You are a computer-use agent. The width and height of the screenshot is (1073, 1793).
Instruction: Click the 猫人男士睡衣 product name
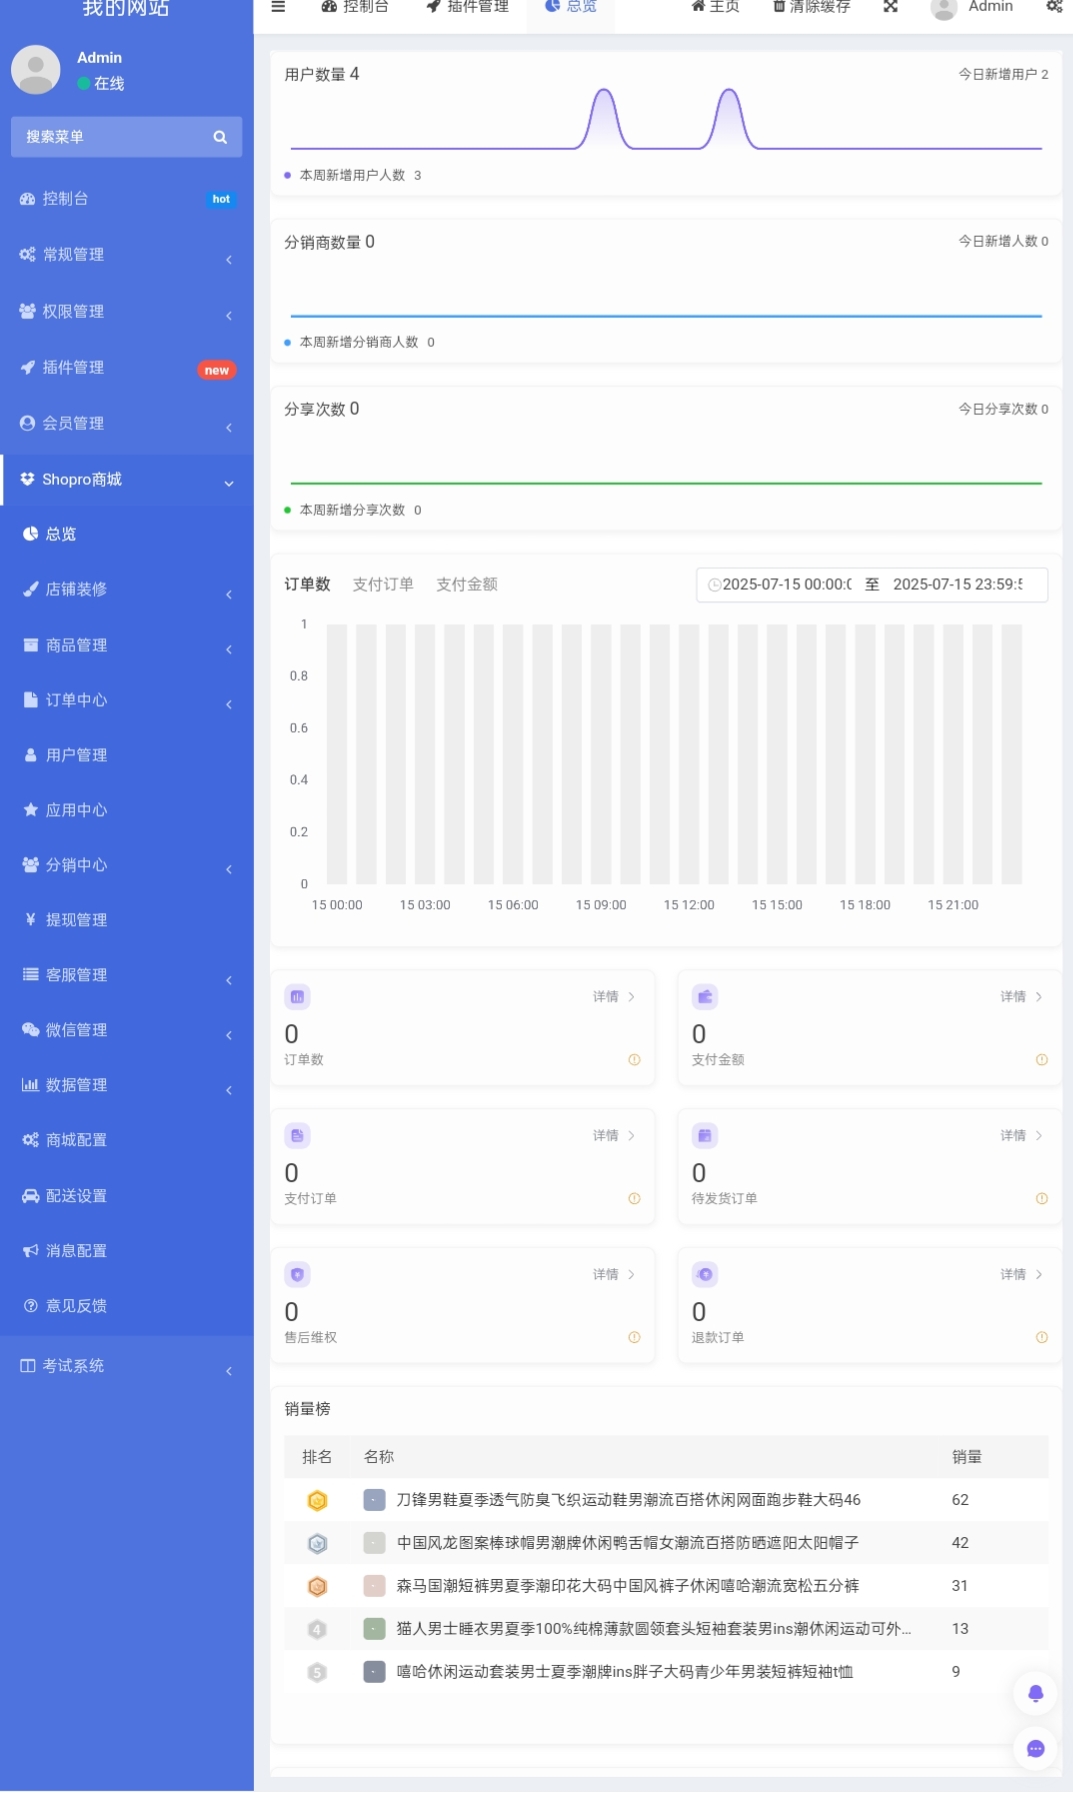pyautogui.click(x=654, y=1629)
